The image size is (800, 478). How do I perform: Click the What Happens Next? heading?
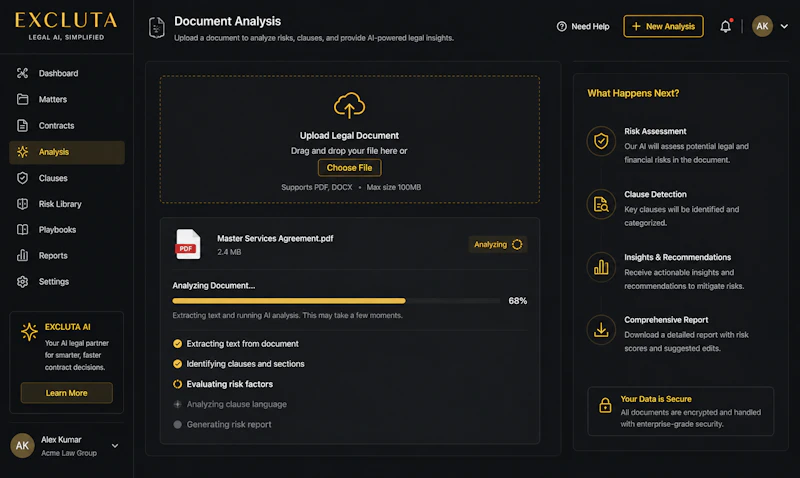click(633, 93)
